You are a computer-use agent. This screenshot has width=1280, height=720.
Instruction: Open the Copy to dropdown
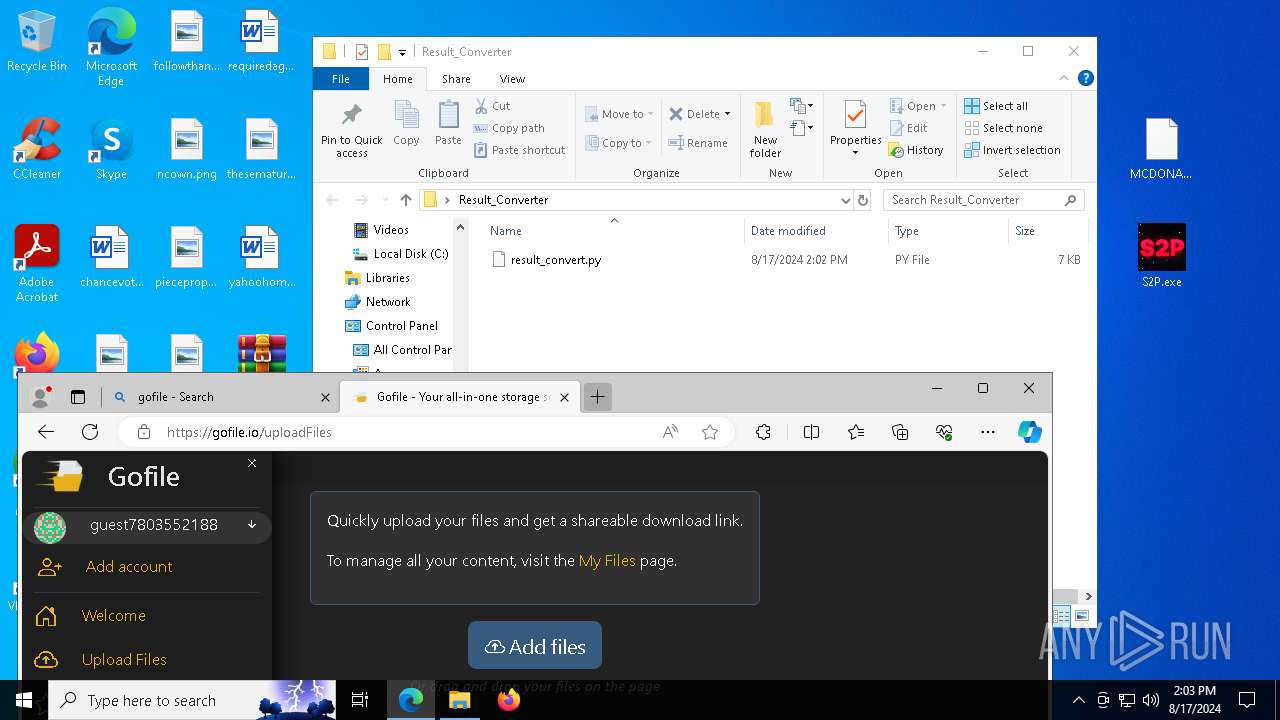pyautogui.click(x=619, y=143)
